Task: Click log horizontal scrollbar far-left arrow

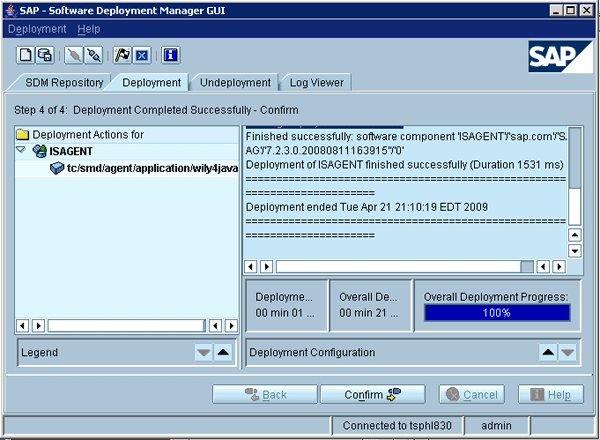Action: [250, 266]
